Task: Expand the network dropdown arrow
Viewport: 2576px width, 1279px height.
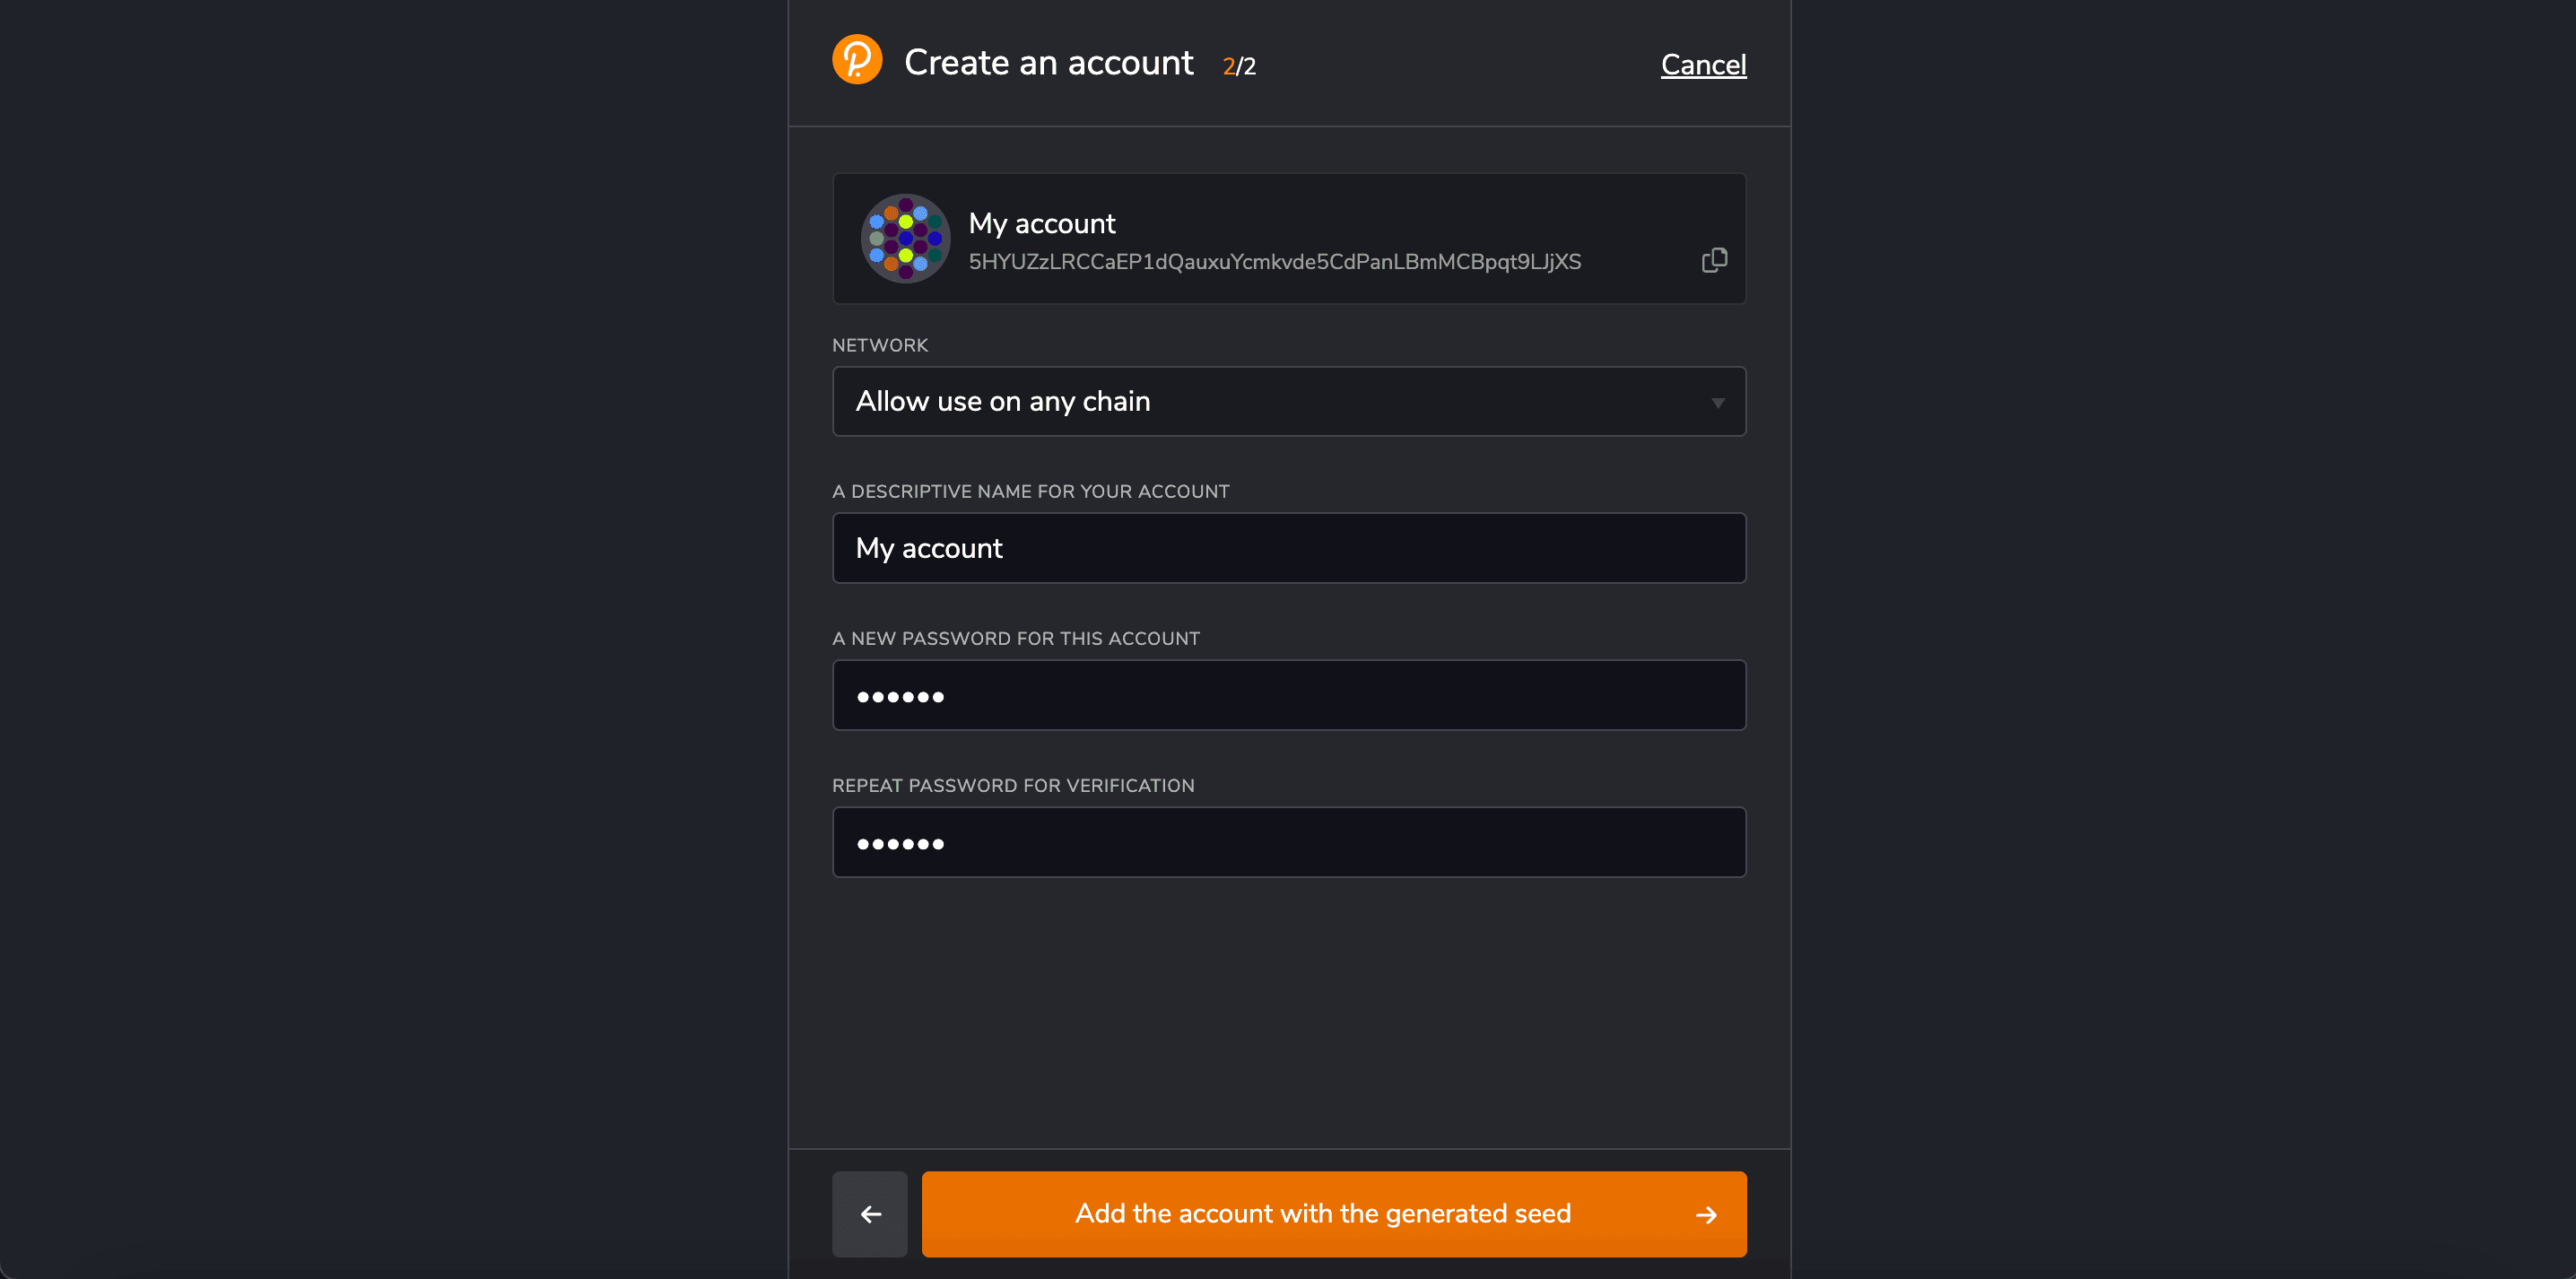Action: (1717, 403)
